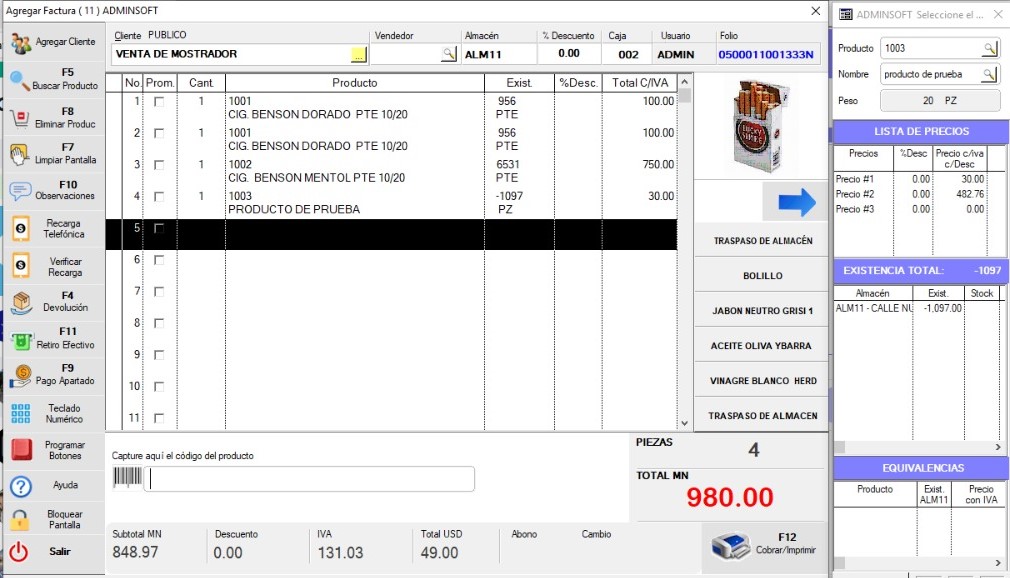The width and height of the screenshot is (1010, 578).
Task: Click the Devolución box icon
Action: [21, 302]
